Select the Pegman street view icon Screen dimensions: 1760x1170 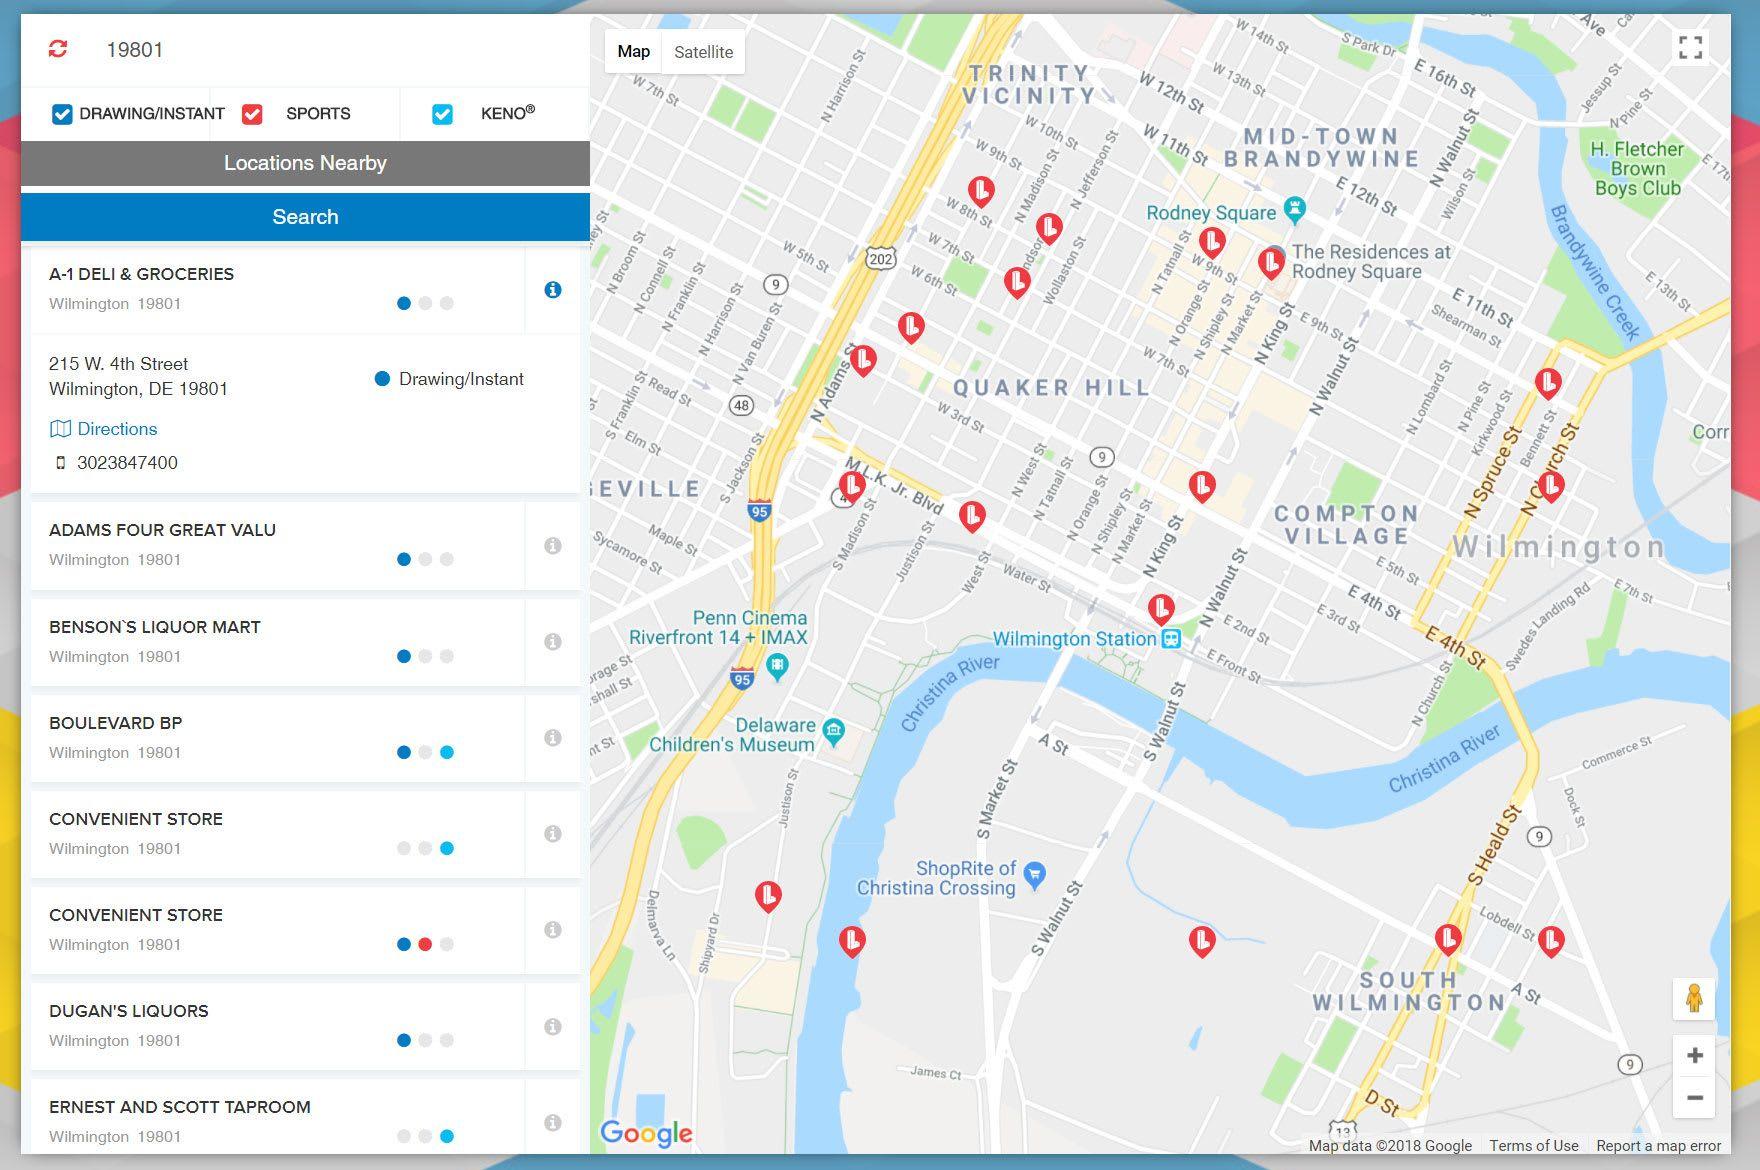coord(1694,999)
